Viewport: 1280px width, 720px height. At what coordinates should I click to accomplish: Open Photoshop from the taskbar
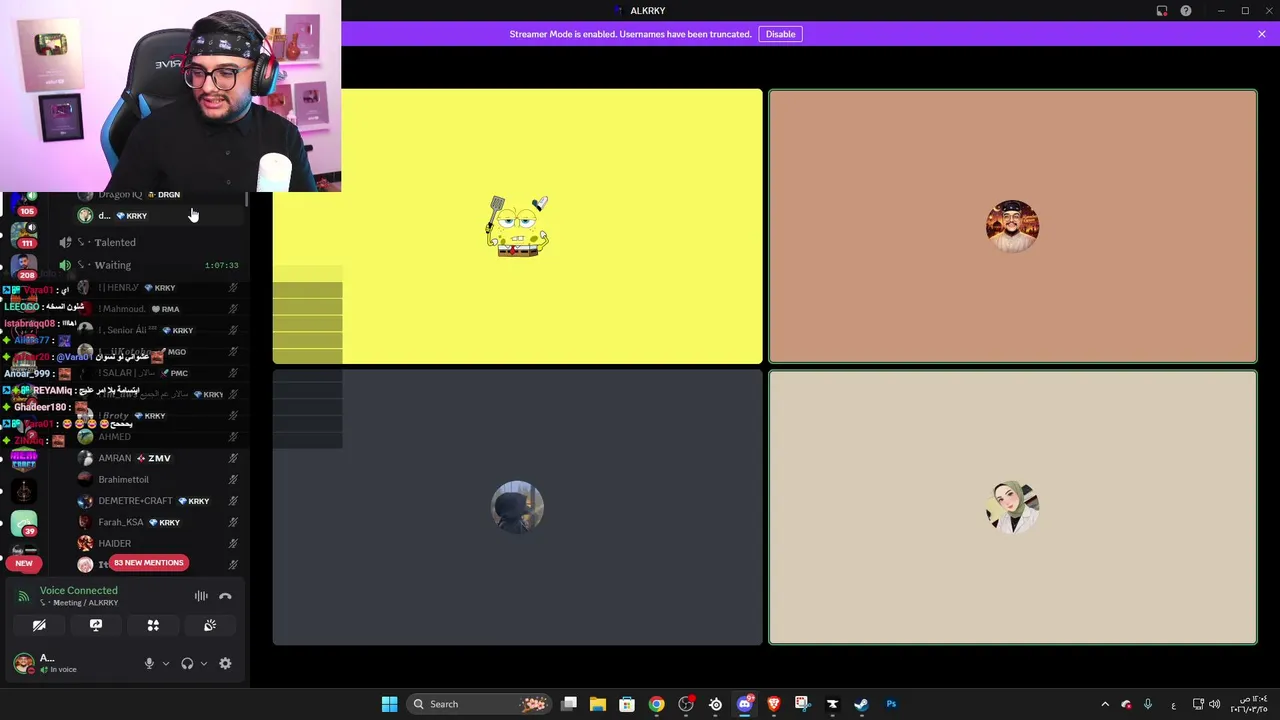pos(891,704)
